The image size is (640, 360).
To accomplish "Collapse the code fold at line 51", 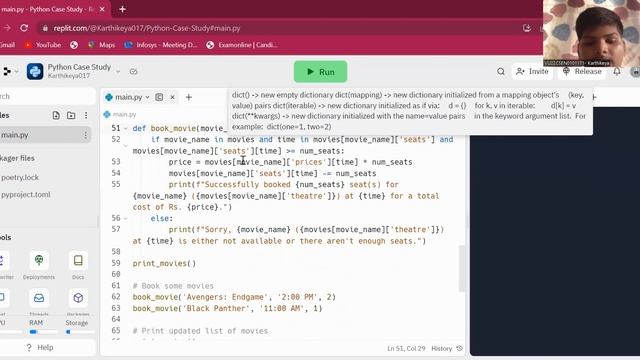I will pyautogui.click(x=126, y=129).
